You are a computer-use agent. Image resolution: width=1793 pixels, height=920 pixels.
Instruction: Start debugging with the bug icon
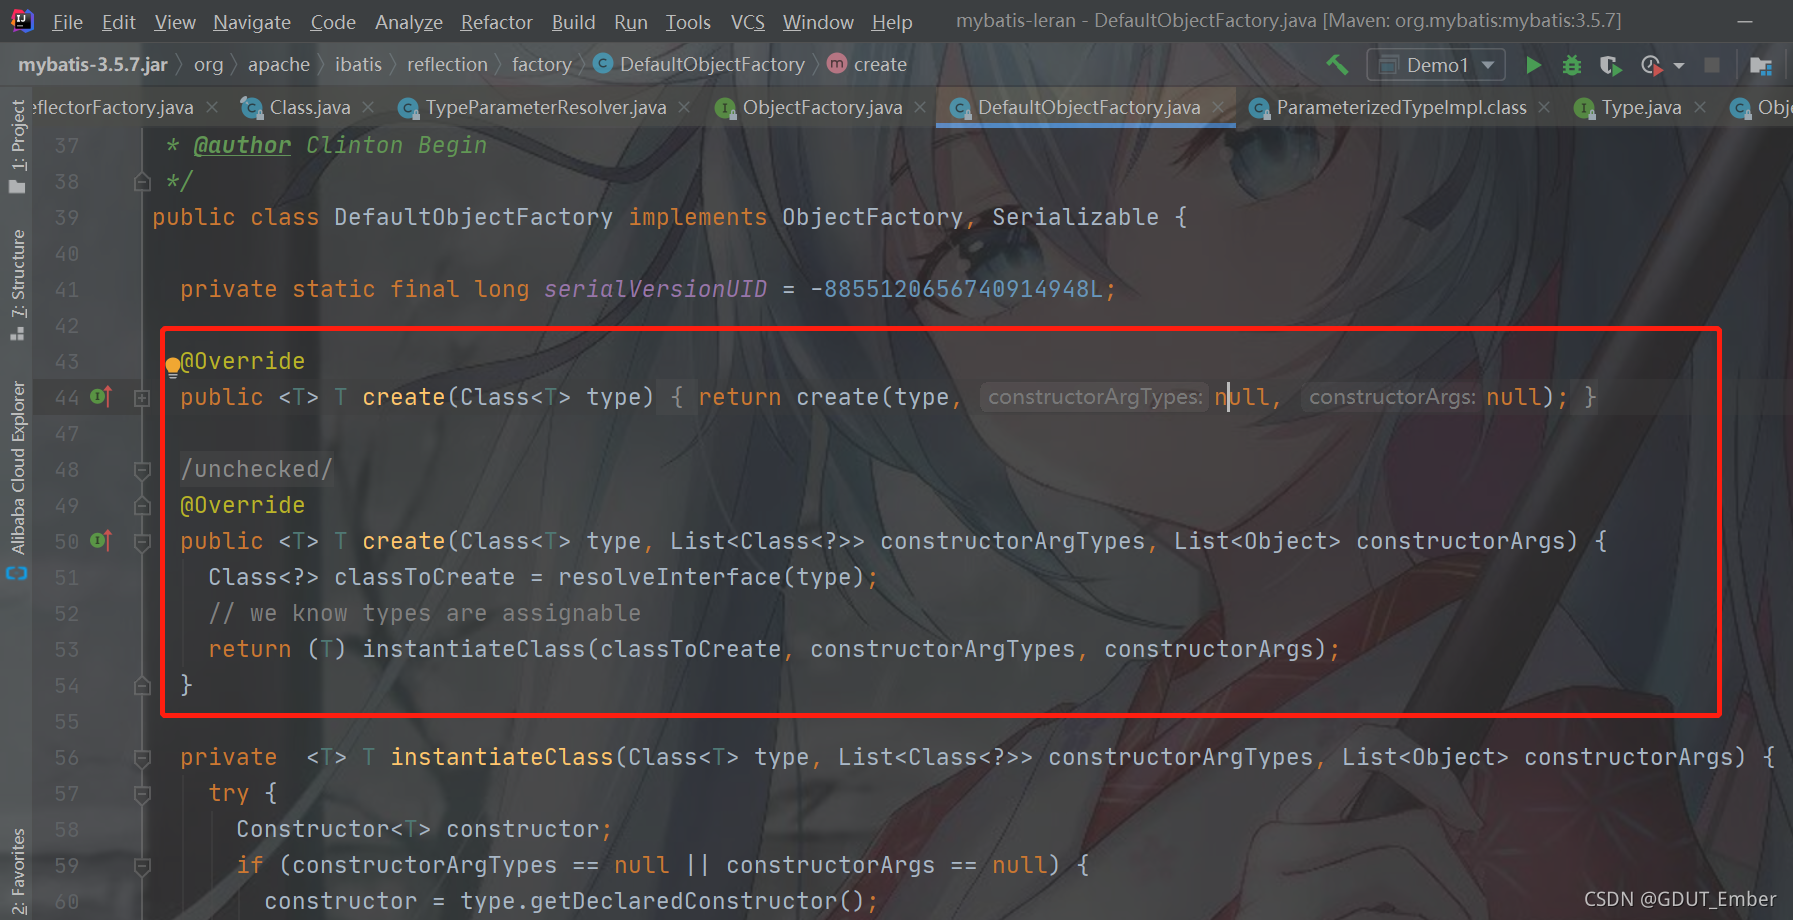pos(1572,65)
